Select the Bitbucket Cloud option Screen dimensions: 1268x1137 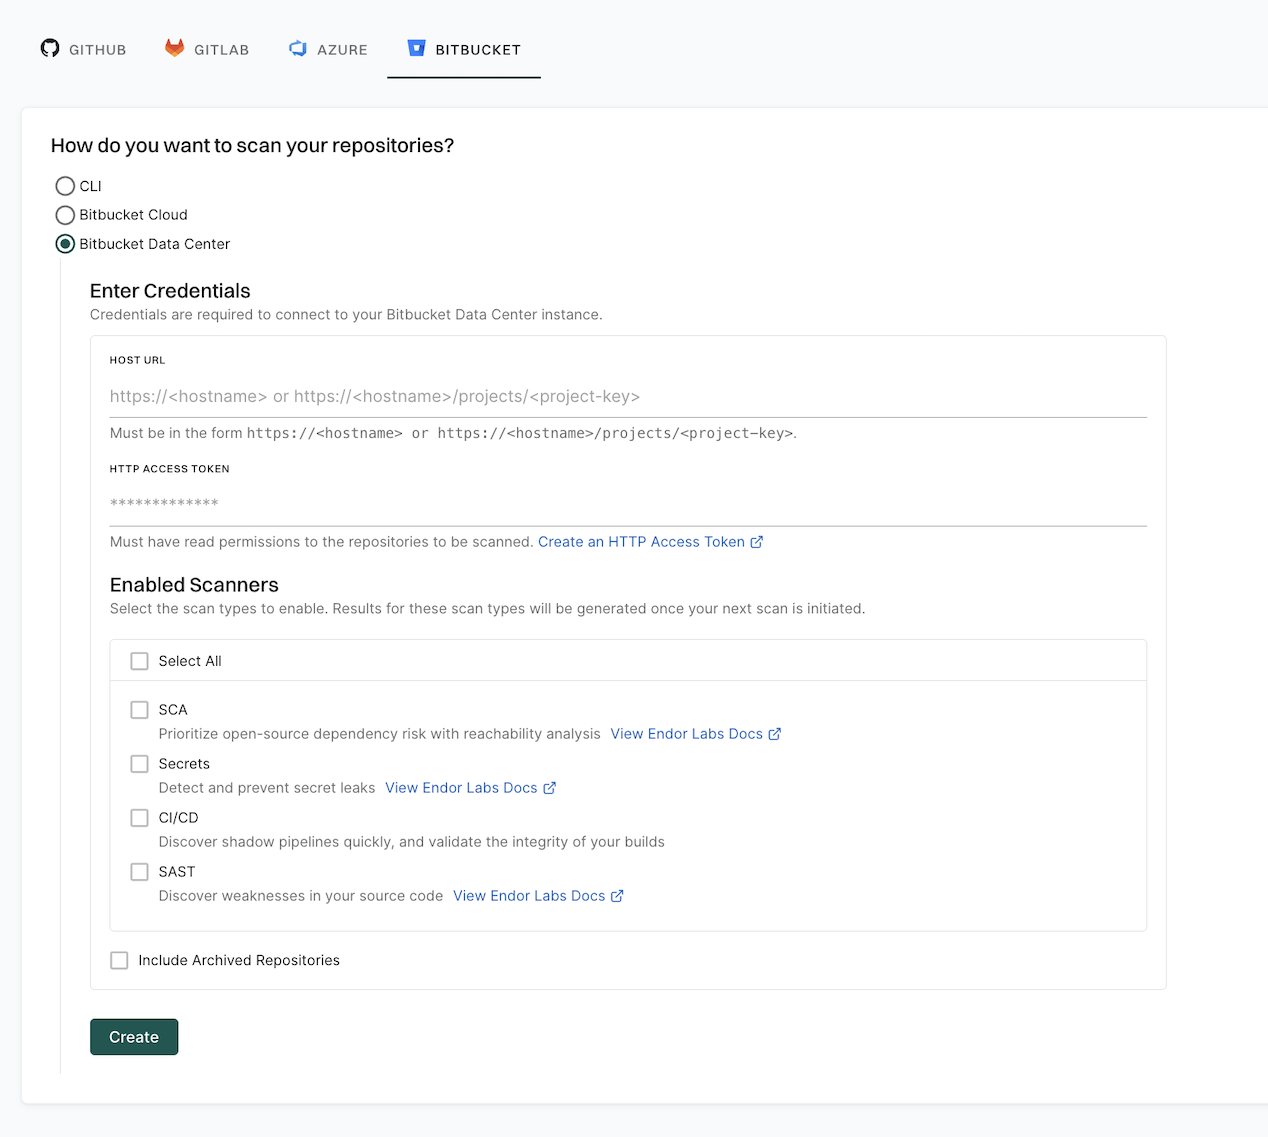(x=65, y=215)
